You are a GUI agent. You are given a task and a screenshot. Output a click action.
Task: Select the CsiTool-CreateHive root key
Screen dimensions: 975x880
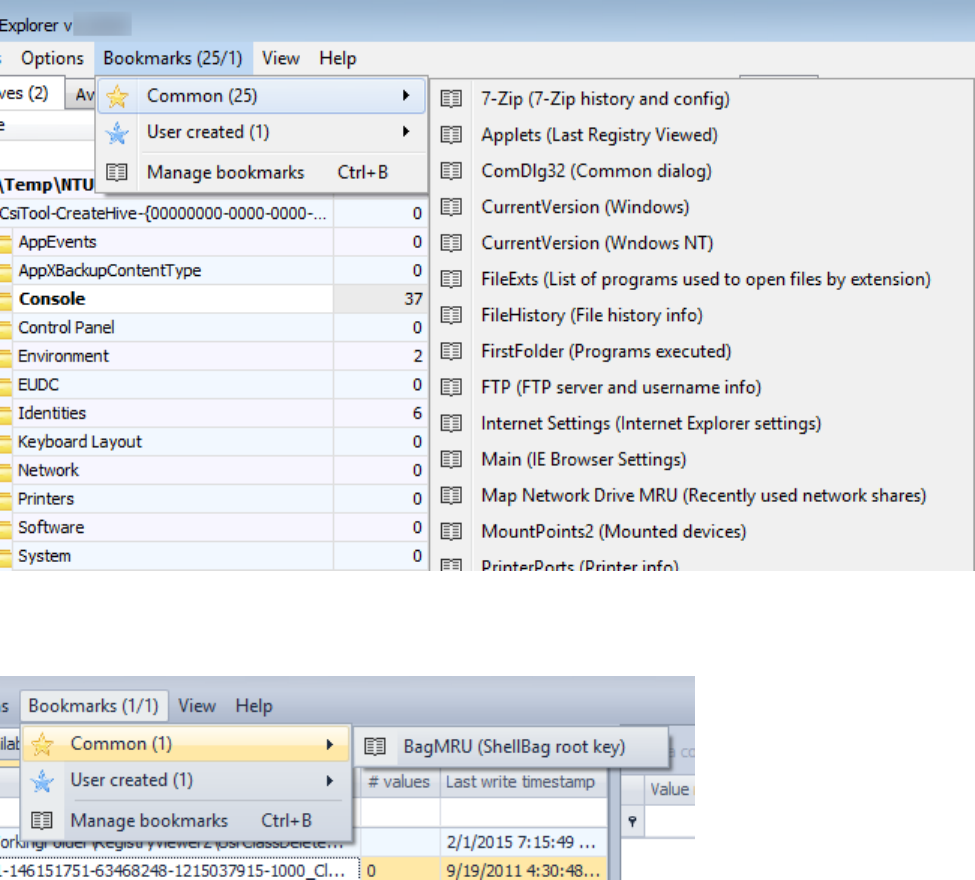(167, 213)
